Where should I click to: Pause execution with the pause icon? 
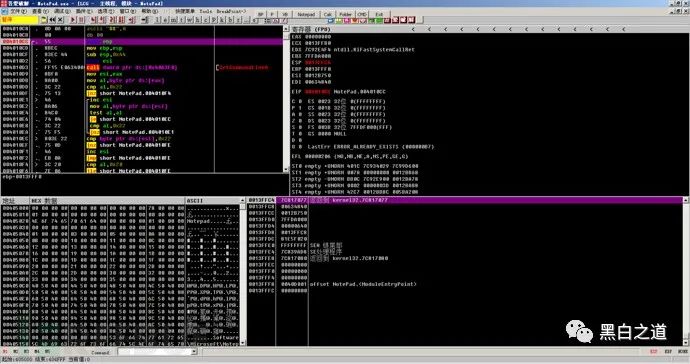81,20
